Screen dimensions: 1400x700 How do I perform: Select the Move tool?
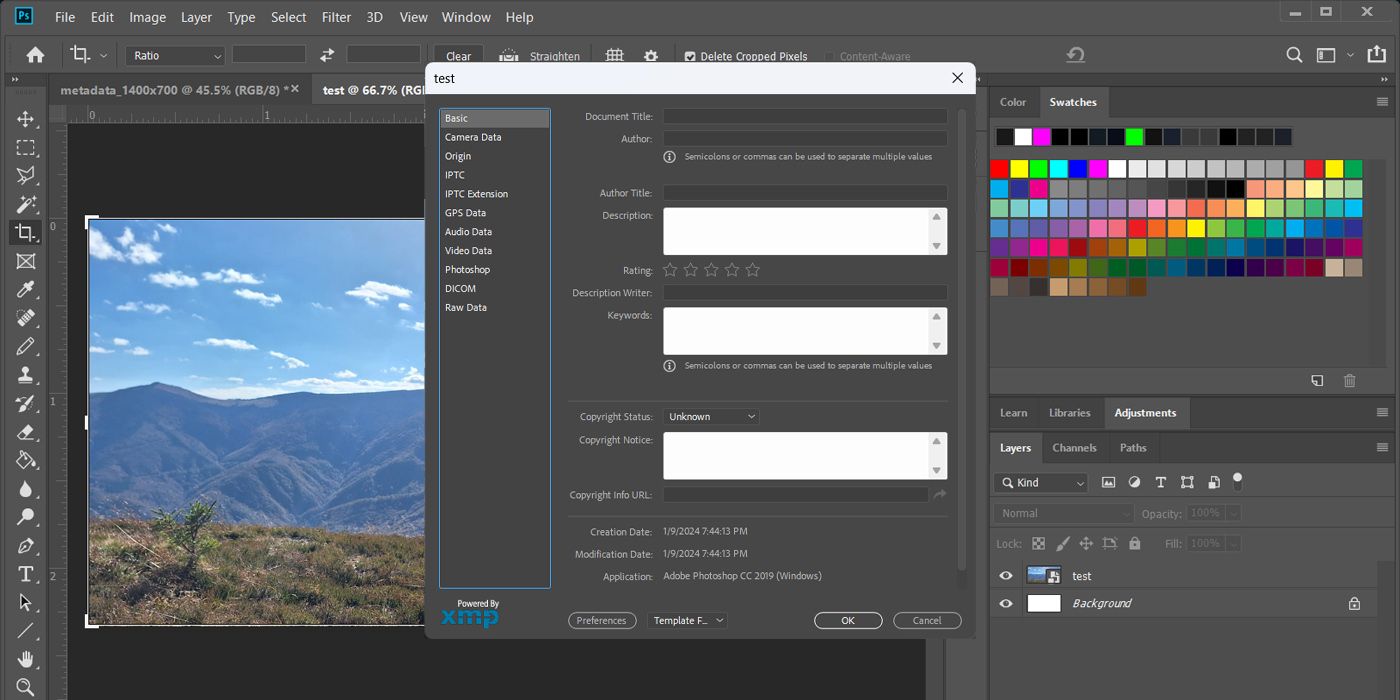point(26,119)
